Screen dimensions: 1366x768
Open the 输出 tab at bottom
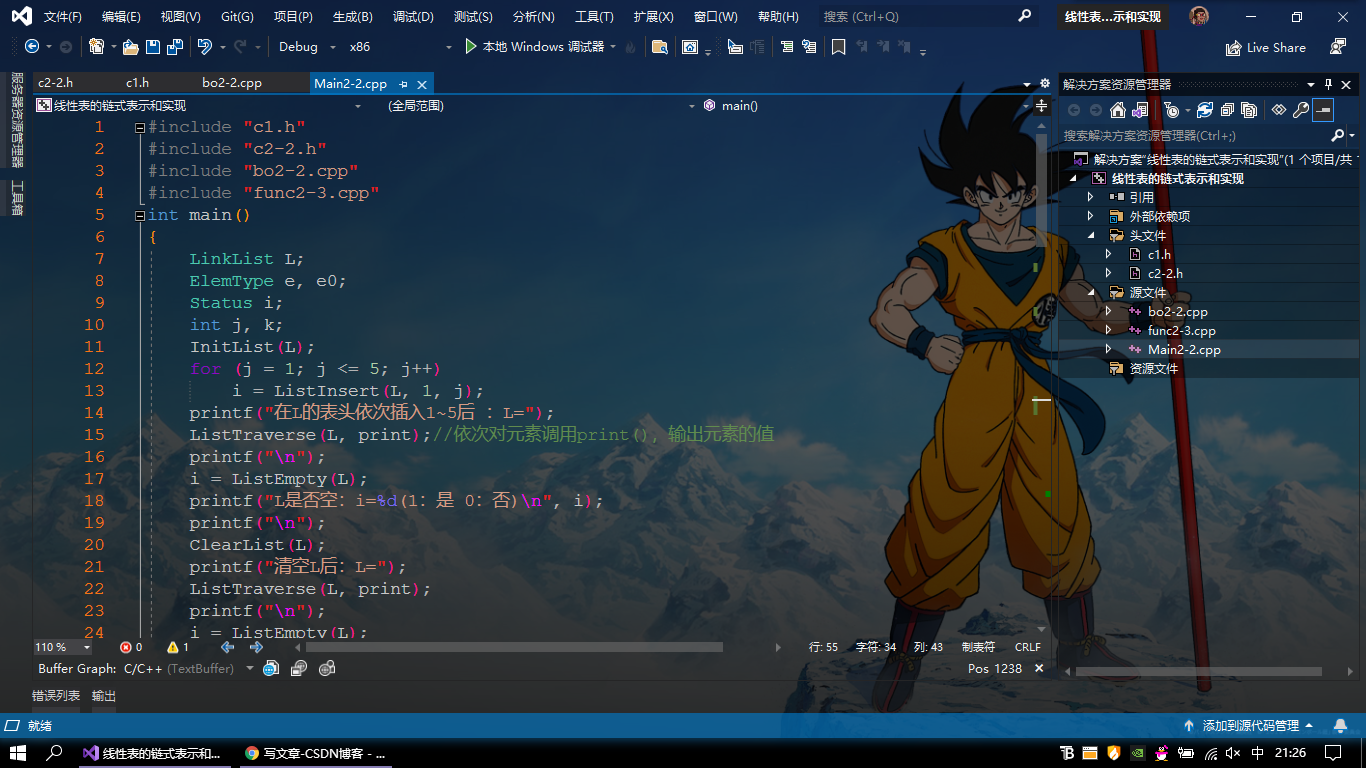[104, 696]
